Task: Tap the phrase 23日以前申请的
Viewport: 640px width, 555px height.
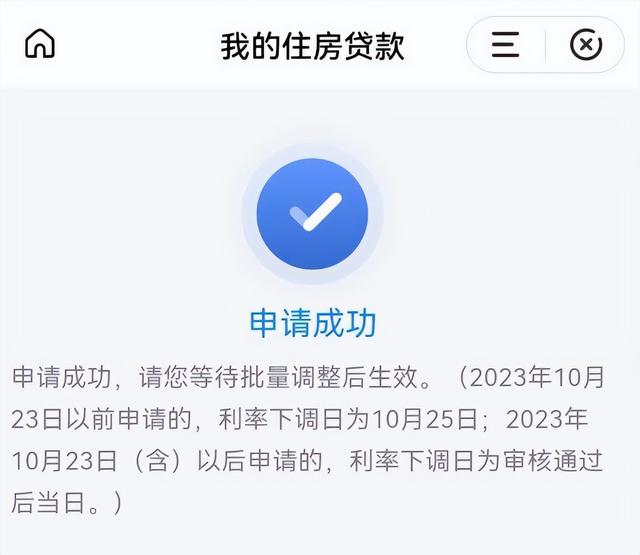Action: (101, 419)
